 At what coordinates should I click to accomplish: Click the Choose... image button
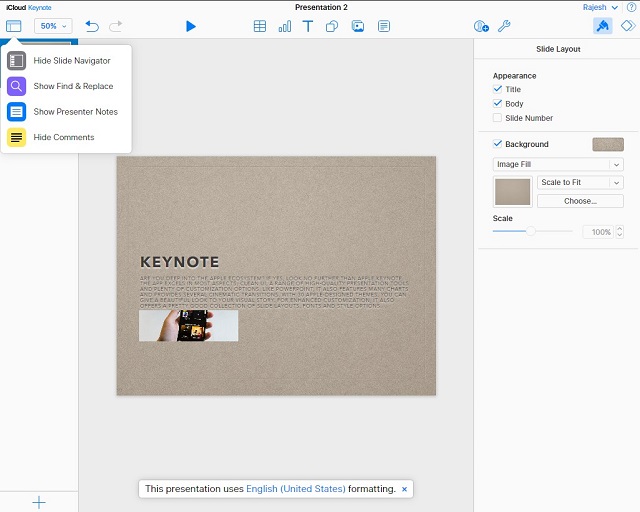[x=580, y=201]
